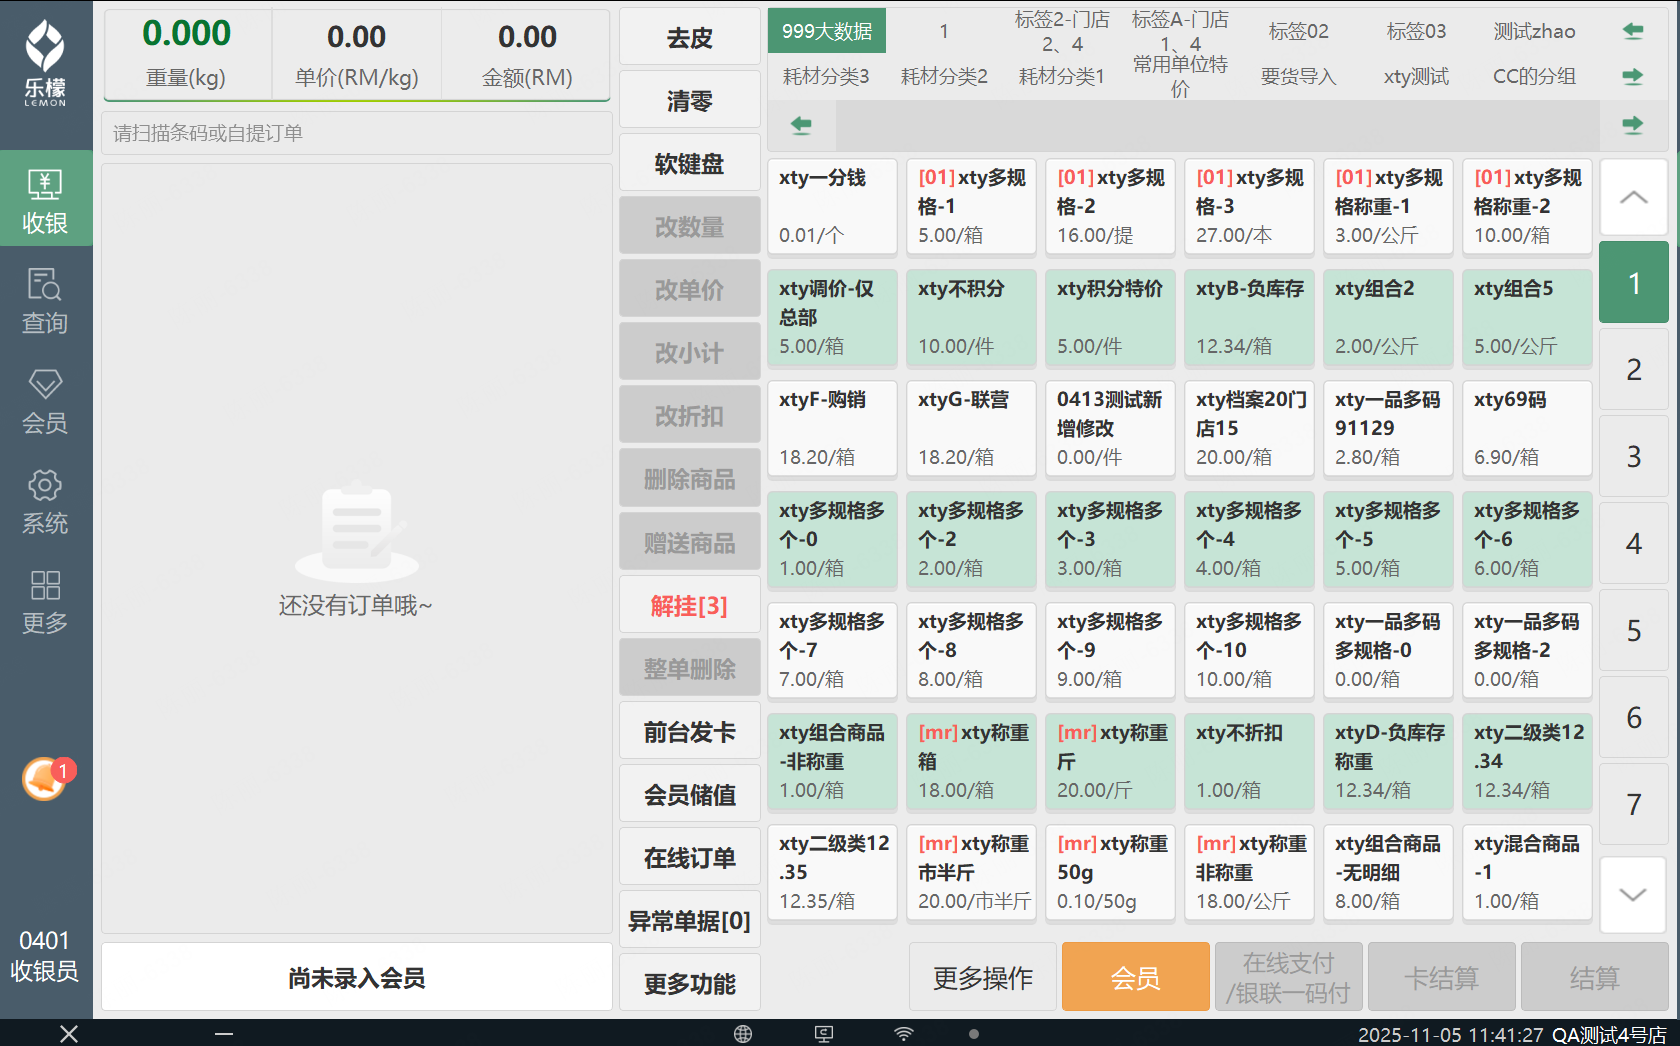Click the 乐檬 Lemon logo

[x=46, y=62]
